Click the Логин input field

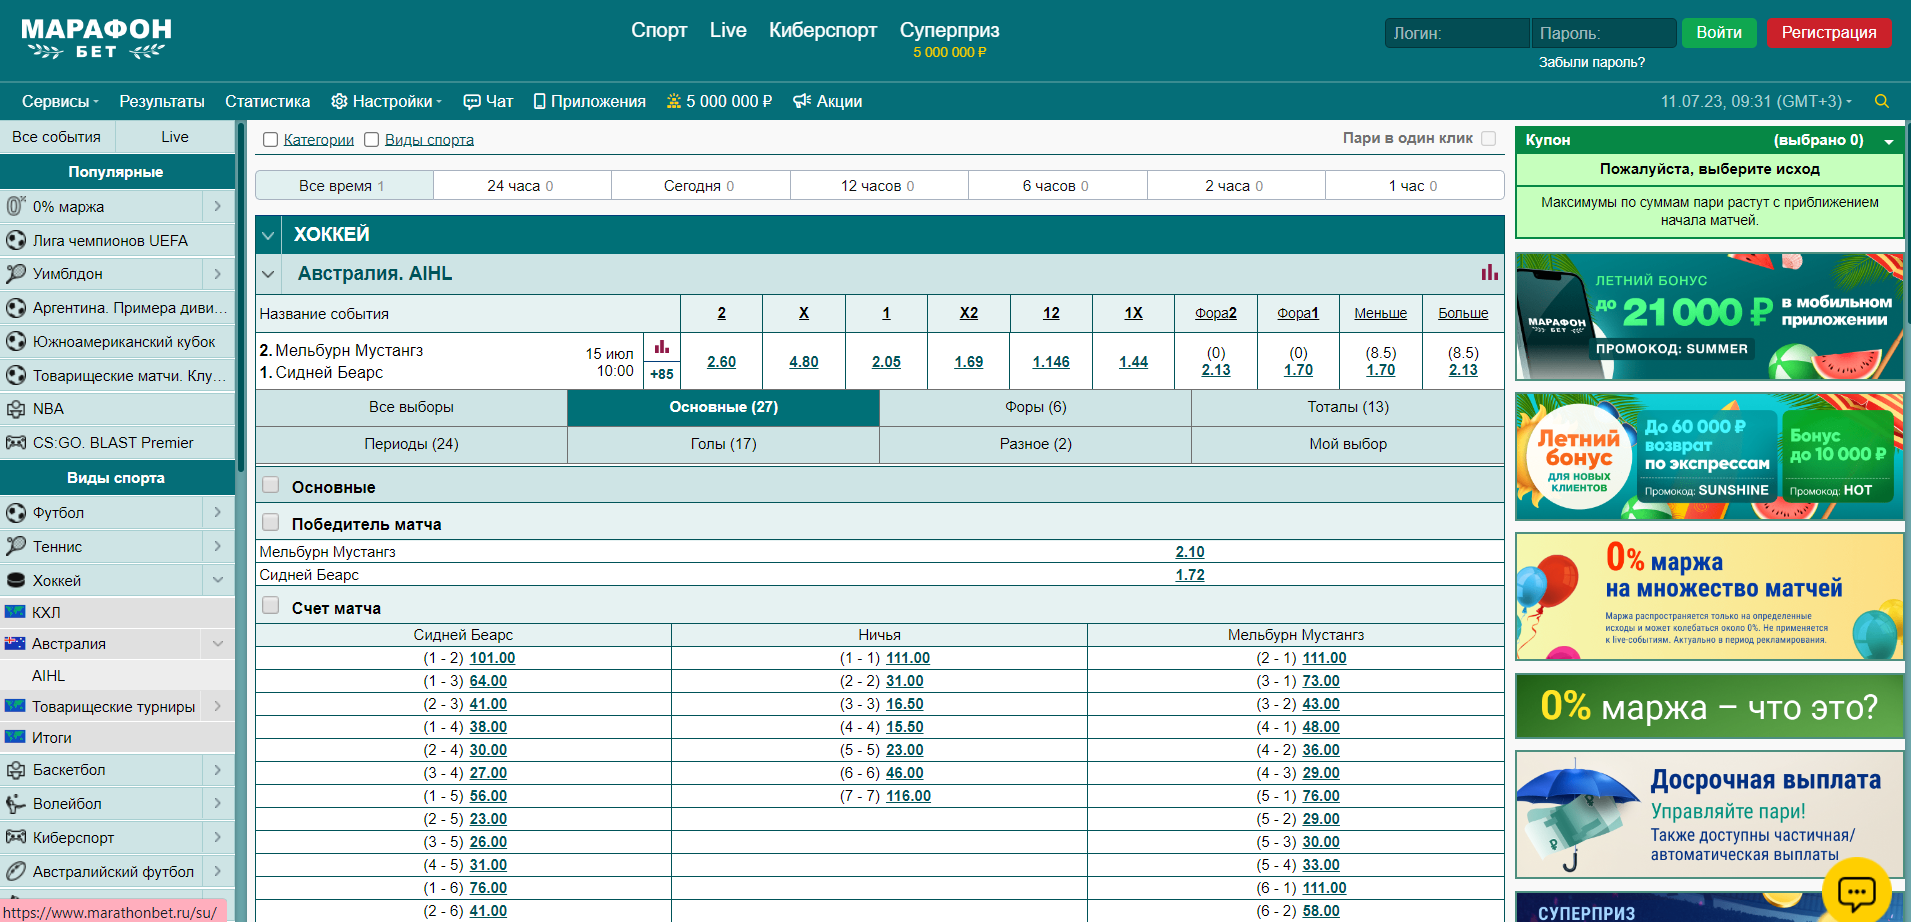(1457, 33)
